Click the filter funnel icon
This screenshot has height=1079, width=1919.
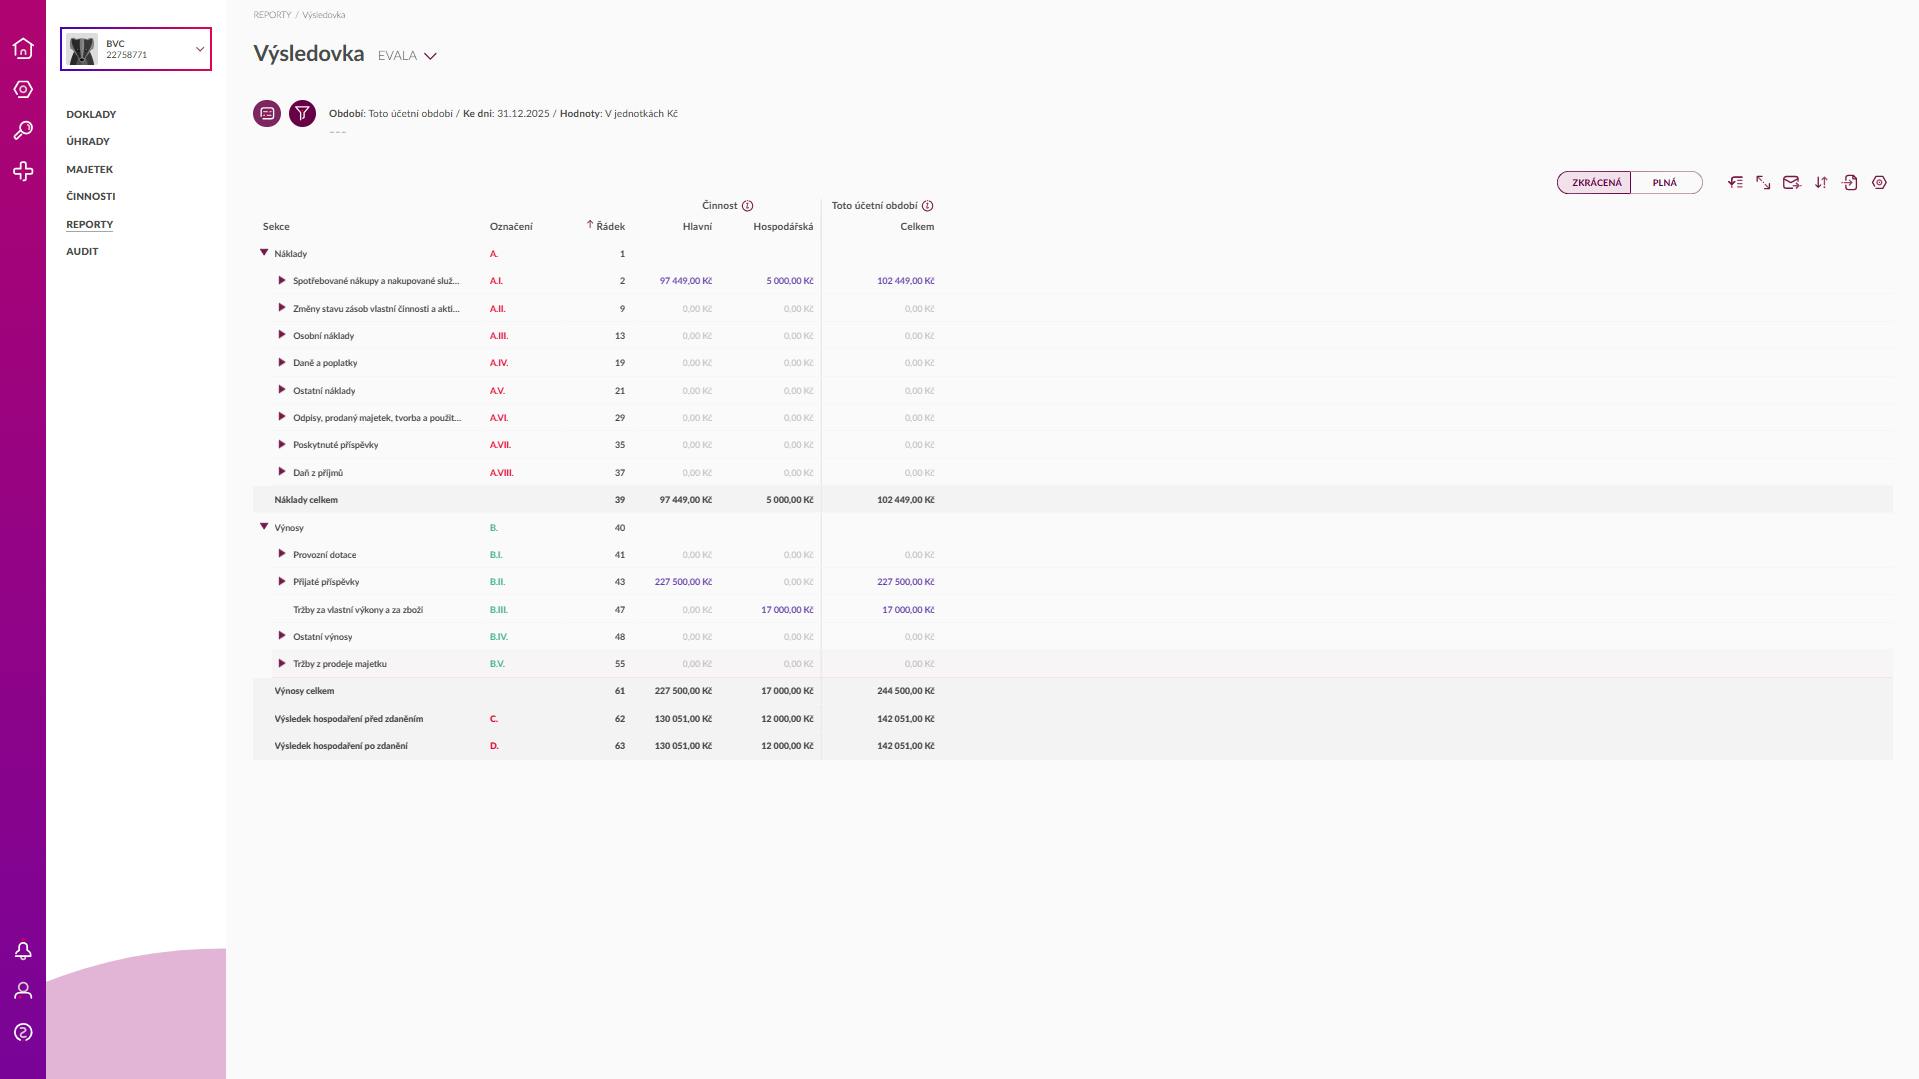tap(302, 114)
